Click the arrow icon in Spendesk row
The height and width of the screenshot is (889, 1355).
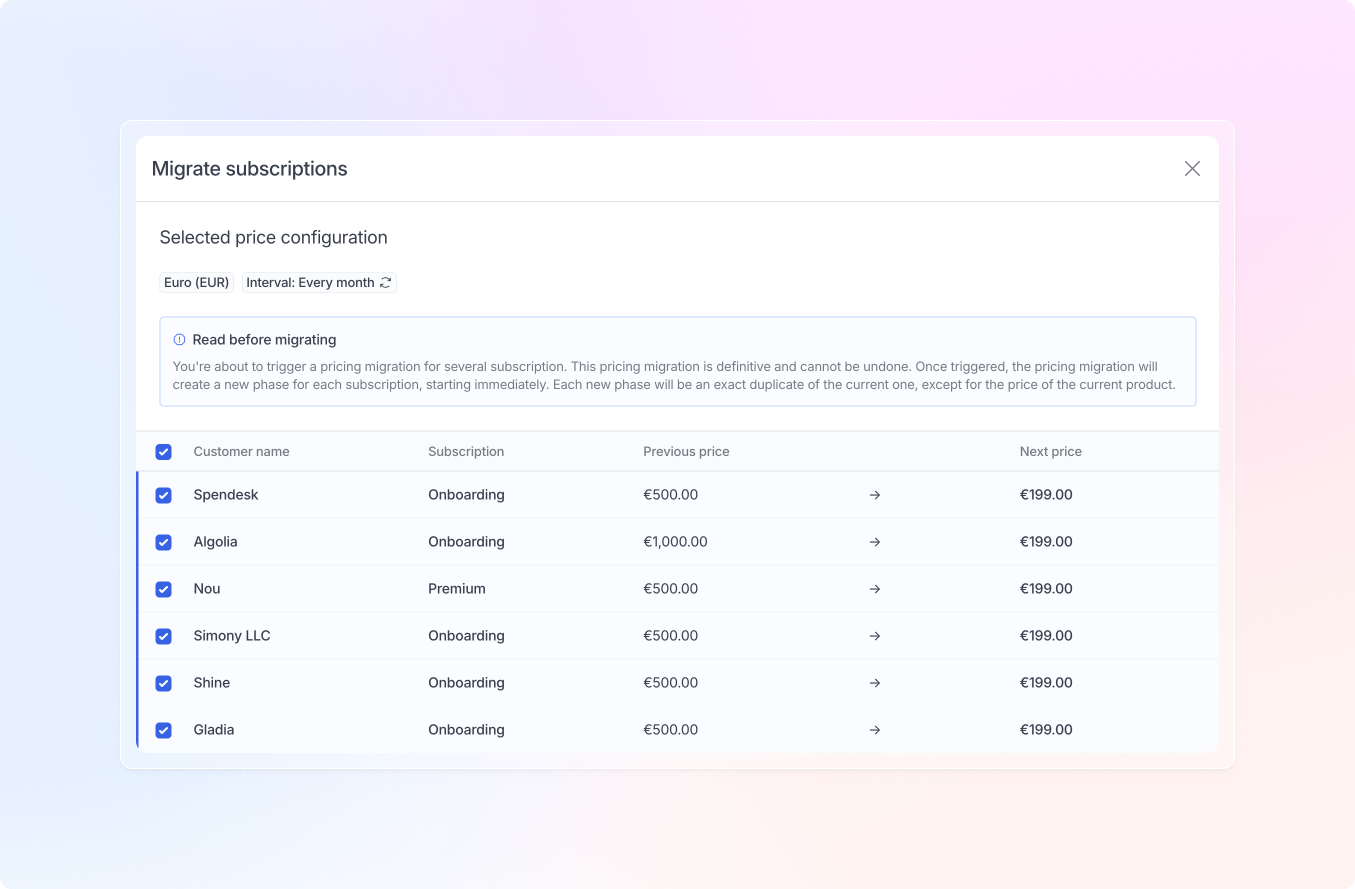(875, 495)
